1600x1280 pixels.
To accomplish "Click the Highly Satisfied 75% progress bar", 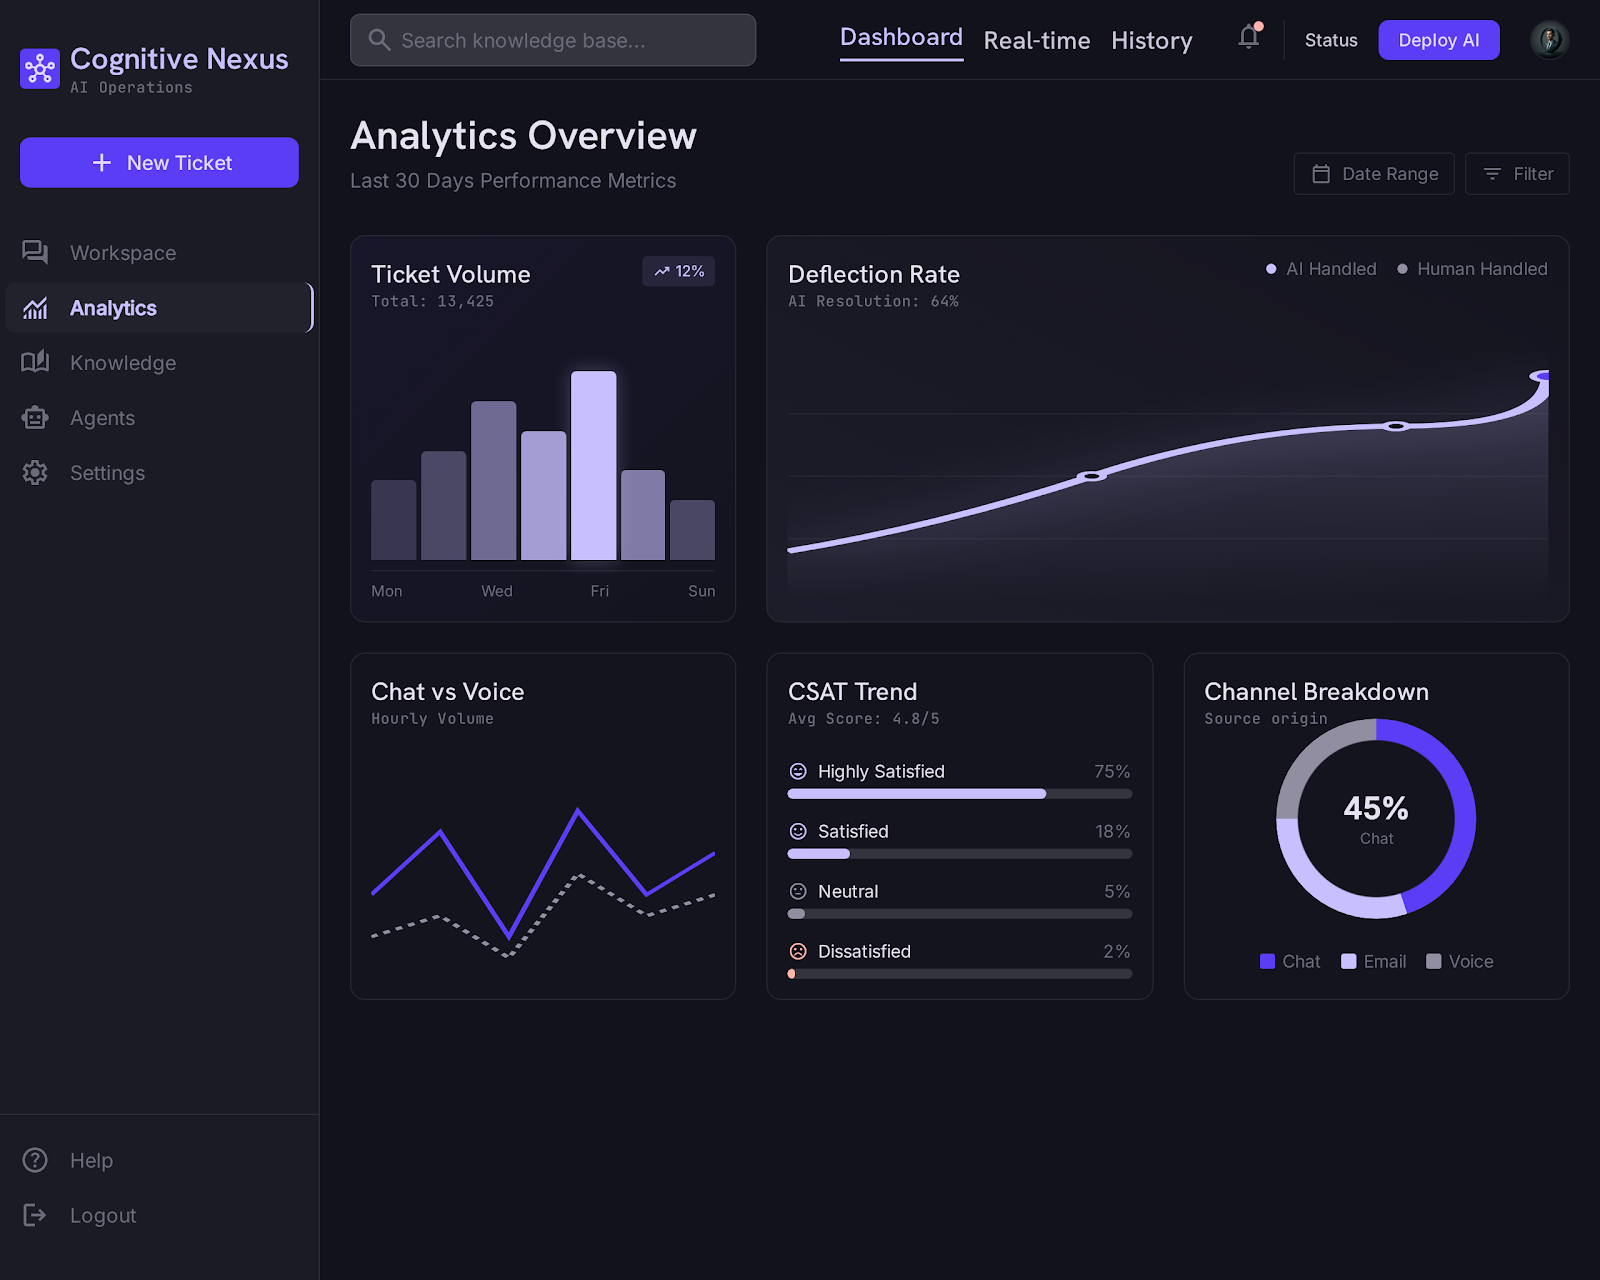I will pos(960,794).
